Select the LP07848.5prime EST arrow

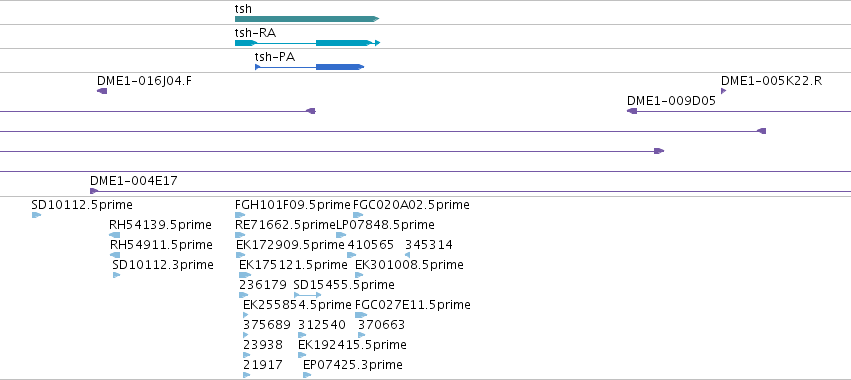341,235
